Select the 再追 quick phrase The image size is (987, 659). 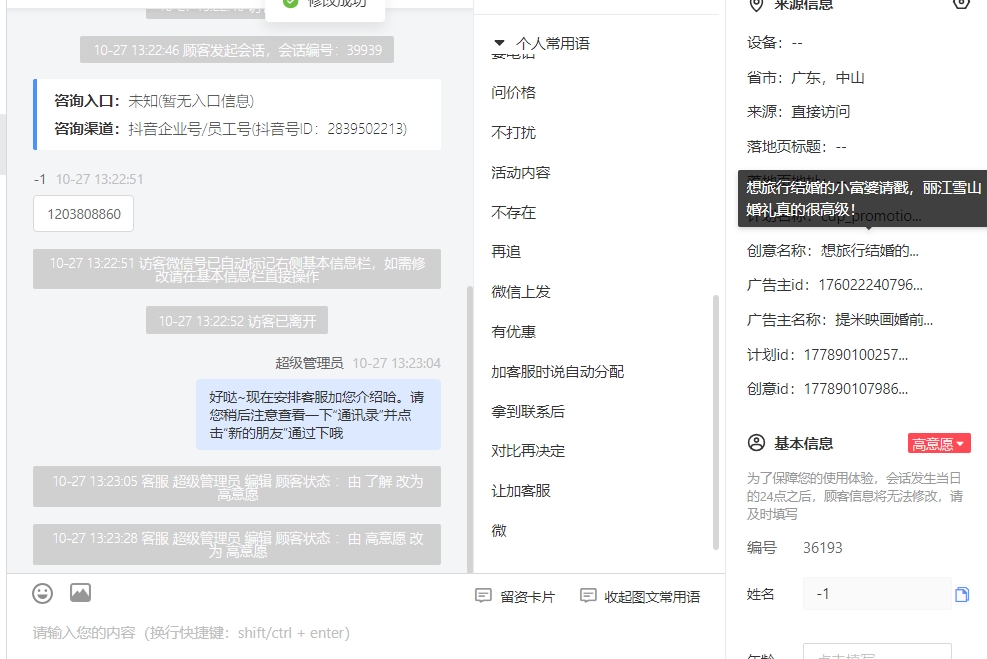tap(506, 252)
